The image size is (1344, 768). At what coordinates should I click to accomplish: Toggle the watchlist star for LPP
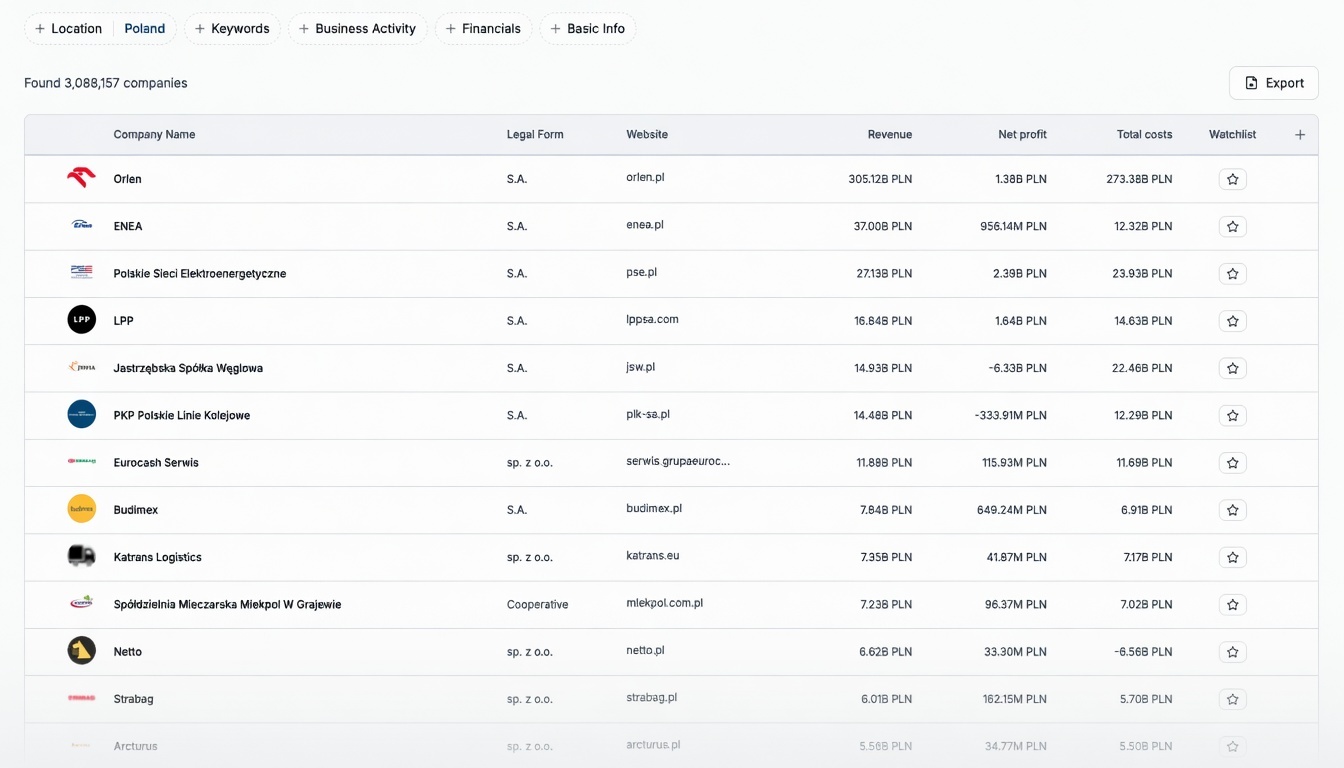point(1232,321)
